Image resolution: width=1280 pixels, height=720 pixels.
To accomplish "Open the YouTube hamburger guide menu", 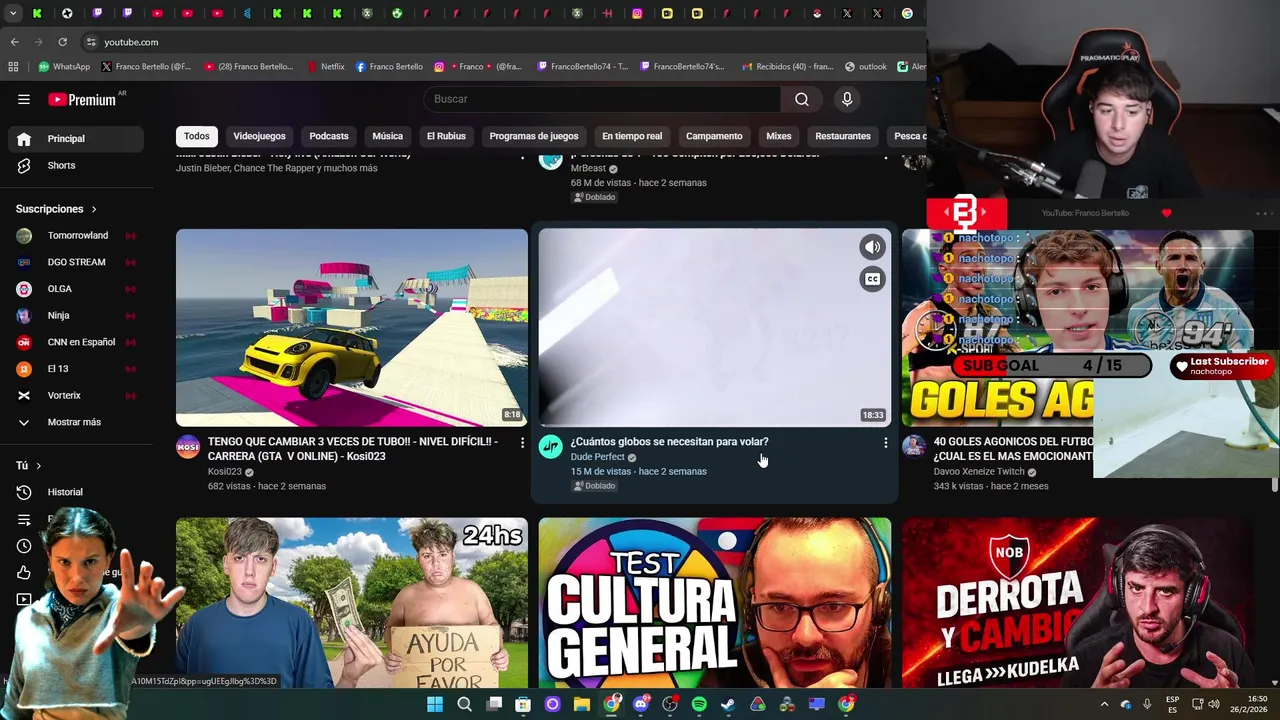I will click(x=24, y=99).
